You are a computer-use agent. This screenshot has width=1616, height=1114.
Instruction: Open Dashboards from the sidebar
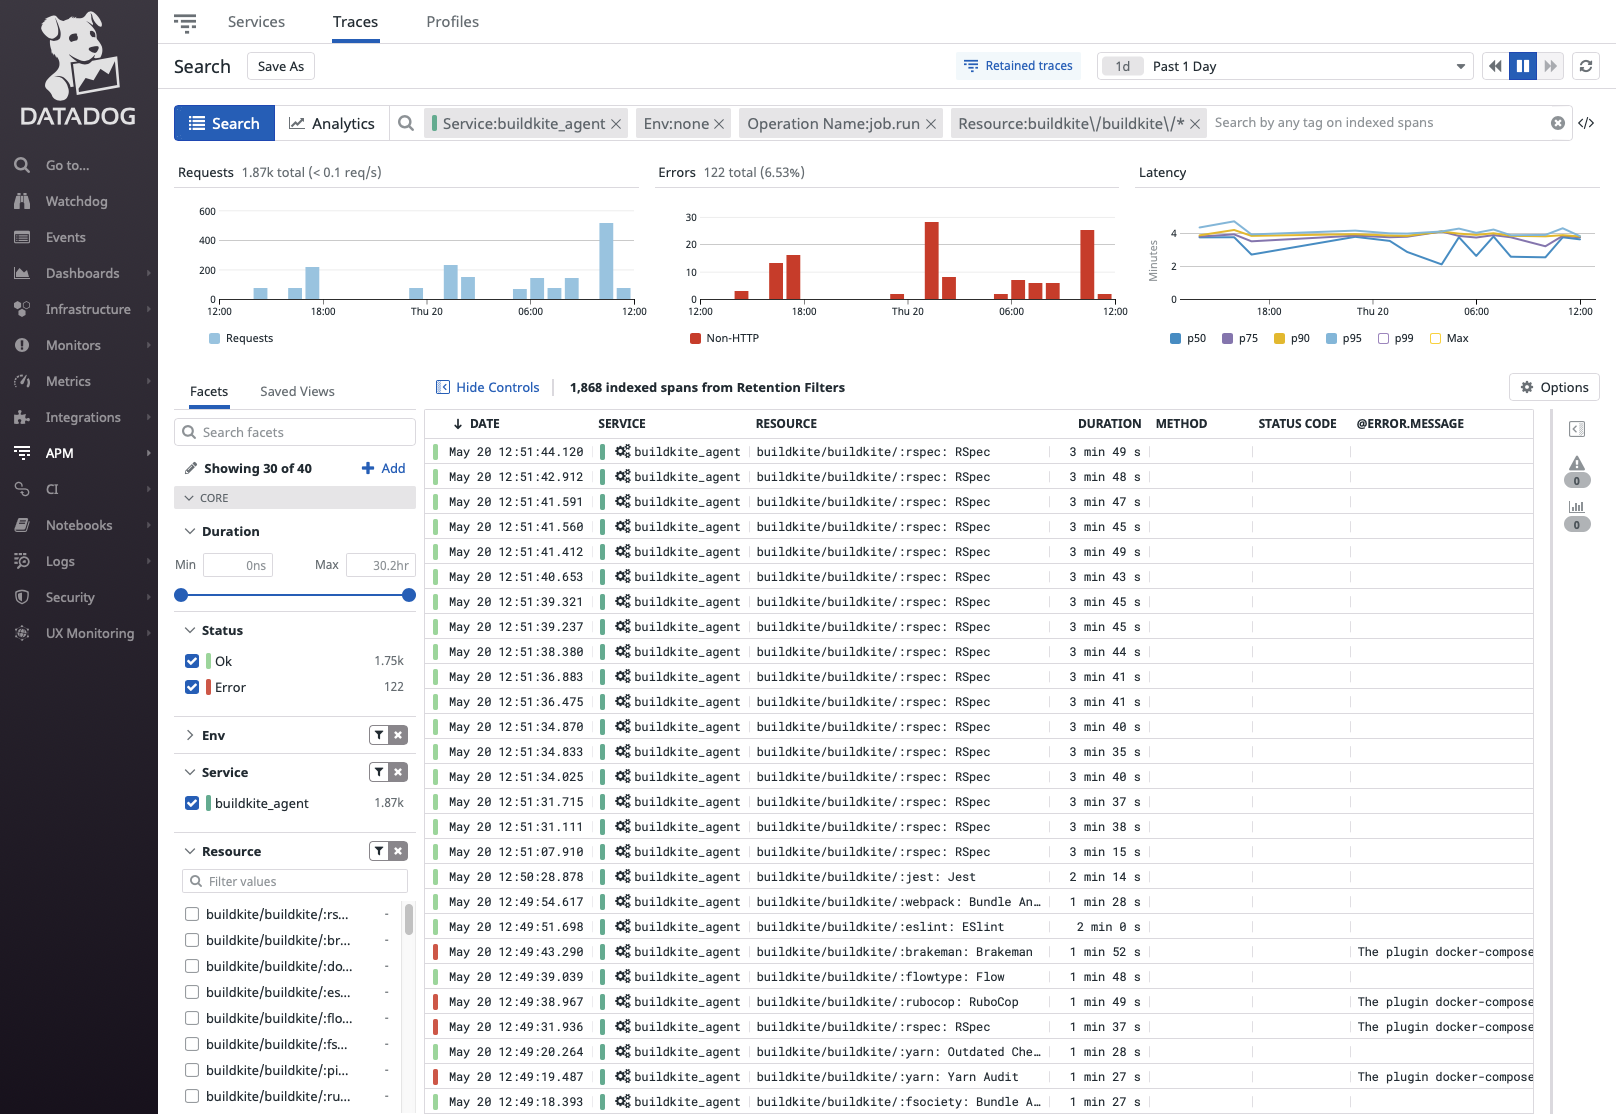click(x=82, y=273)
